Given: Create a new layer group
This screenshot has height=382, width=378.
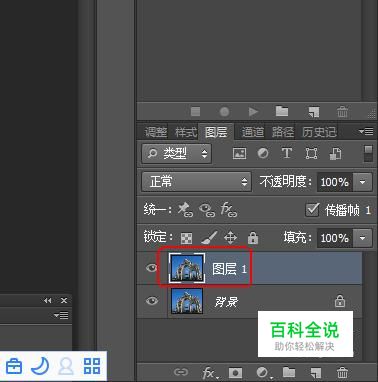Looking at the screenshot, I should (289, 372).
